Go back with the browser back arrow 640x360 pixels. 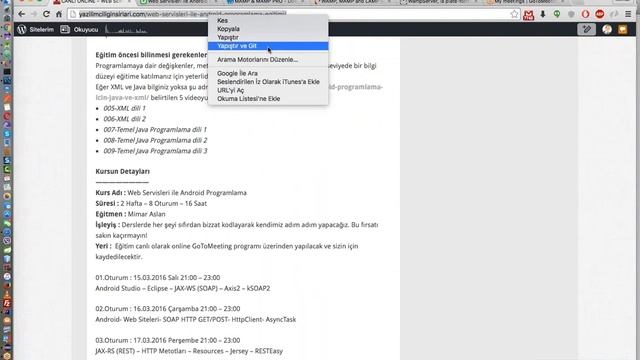[22, 14]
